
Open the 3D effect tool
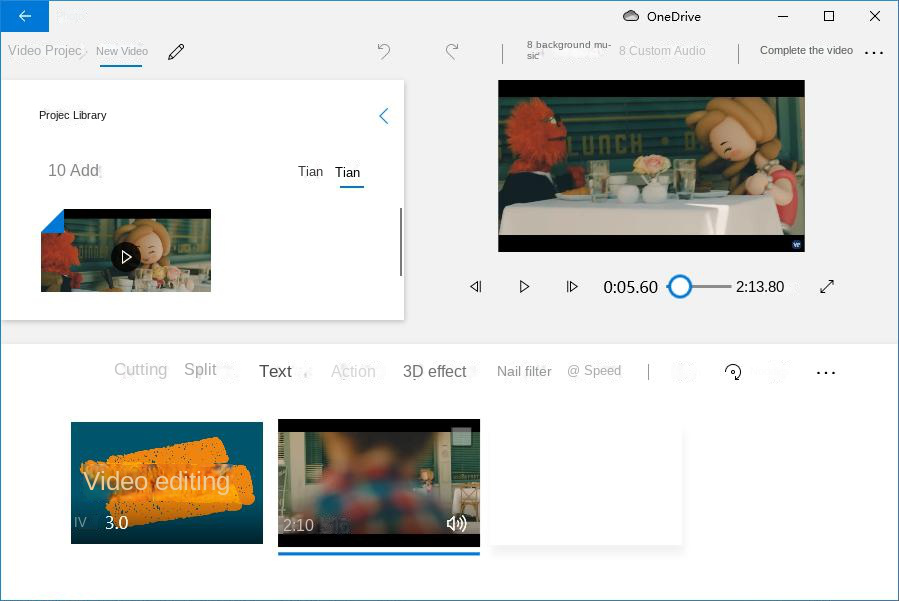click(x=434, y=371)
